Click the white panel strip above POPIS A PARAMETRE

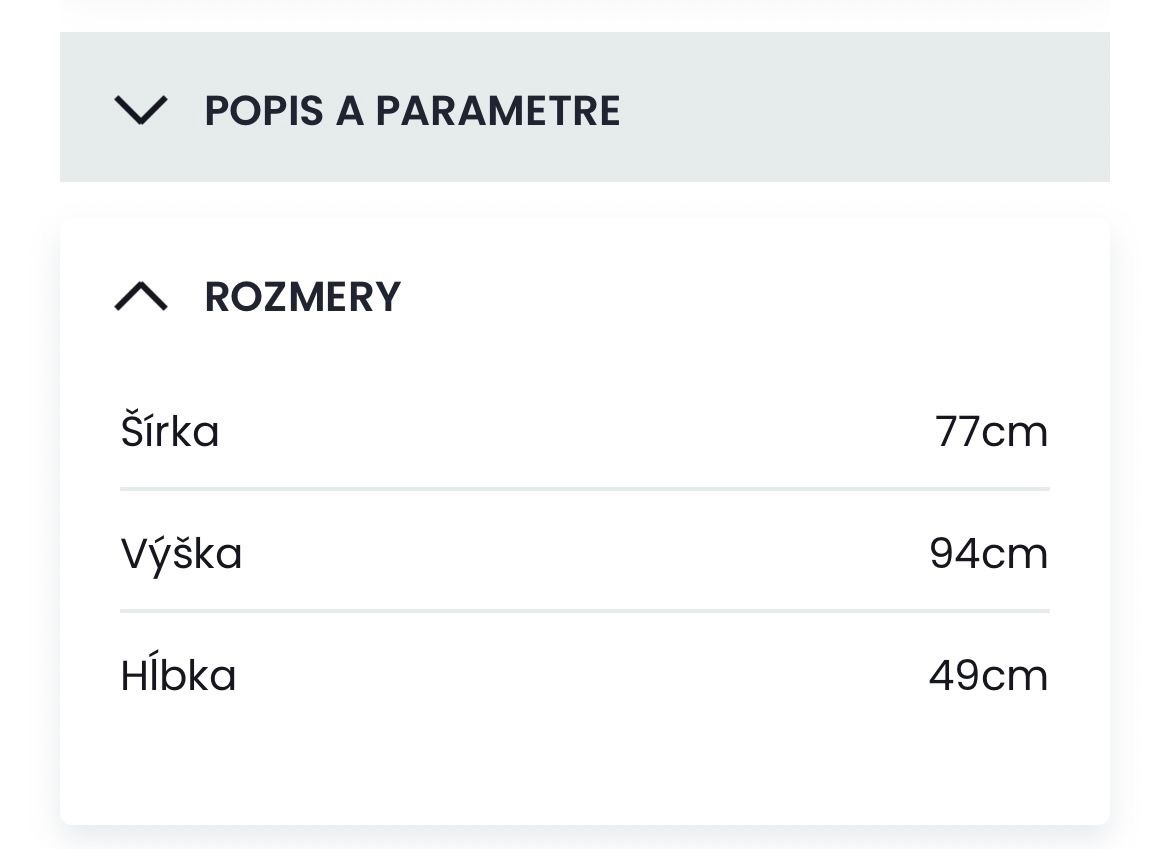tap(585, 12)
